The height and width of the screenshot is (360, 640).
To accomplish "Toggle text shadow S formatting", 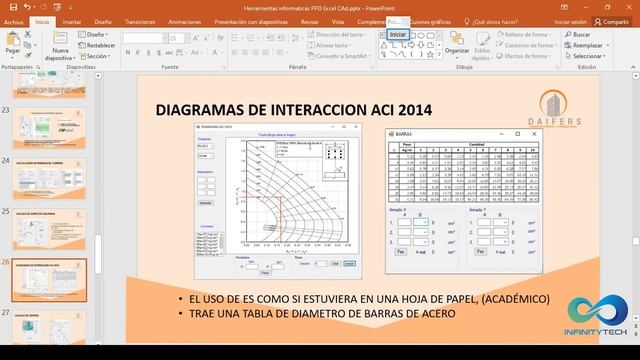I will point(158,53).
